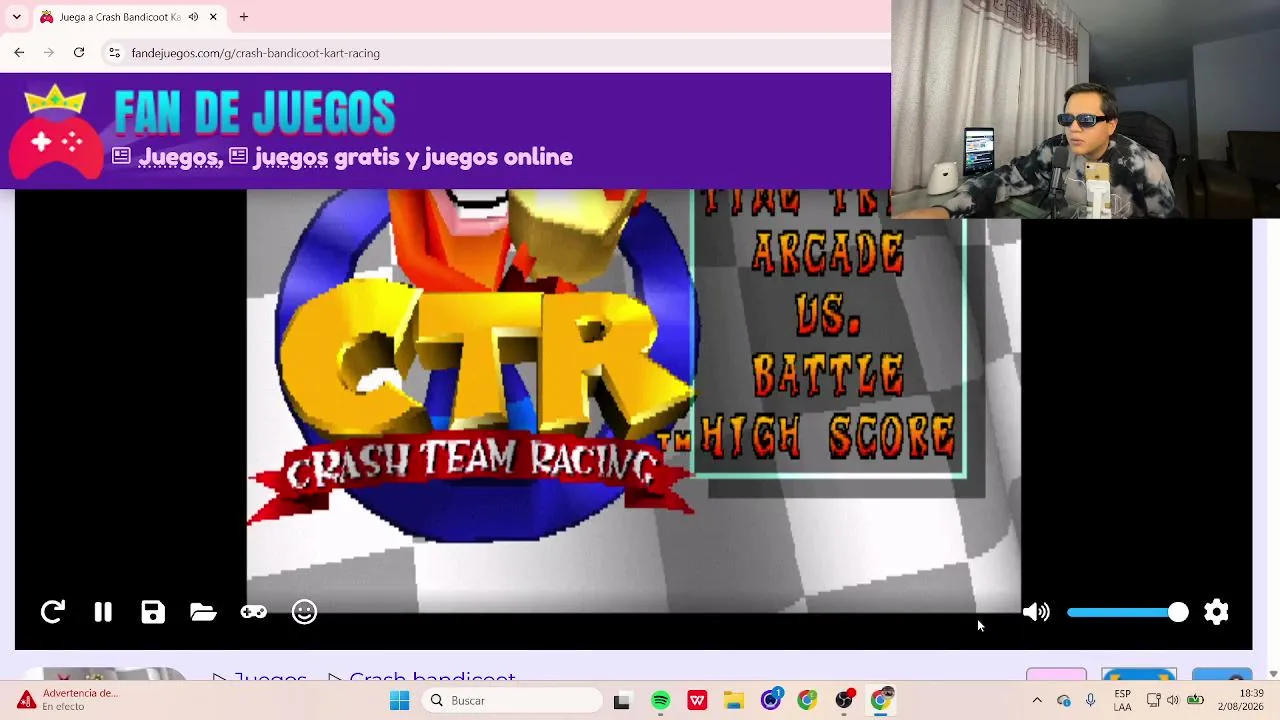Launch Spotify from the taskbar

coord(660,701)
